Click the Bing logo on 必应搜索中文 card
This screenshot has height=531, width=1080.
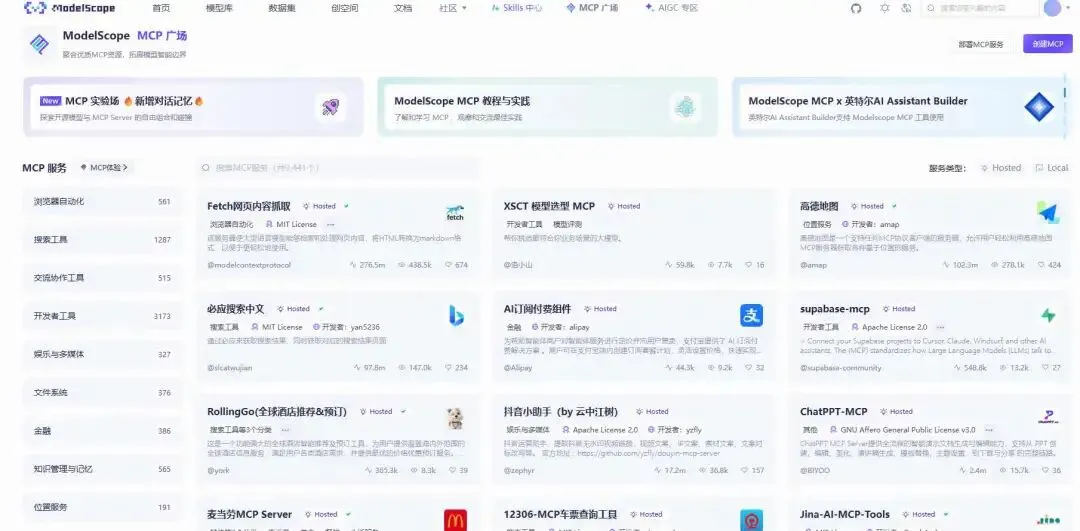click(455, 315)
